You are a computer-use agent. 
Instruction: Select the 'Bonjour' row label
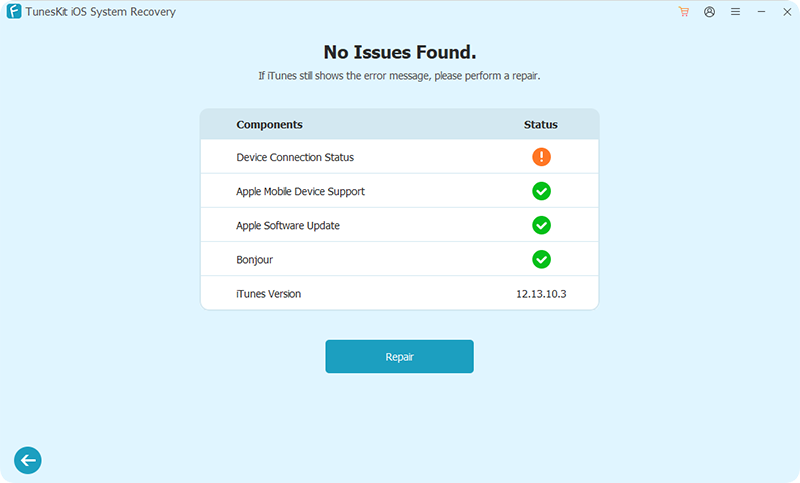click(255, 260)
